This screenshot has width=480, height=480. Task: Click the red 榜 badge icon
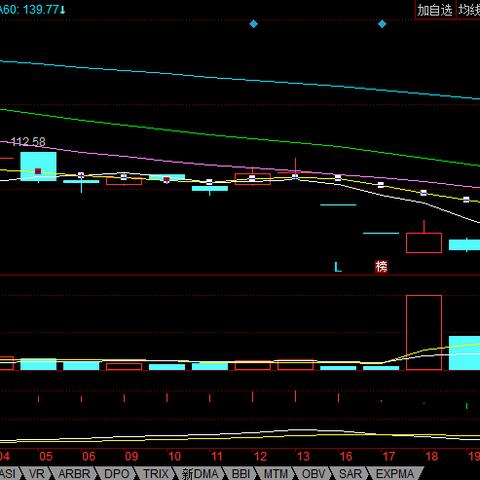[x=381, y=266]
